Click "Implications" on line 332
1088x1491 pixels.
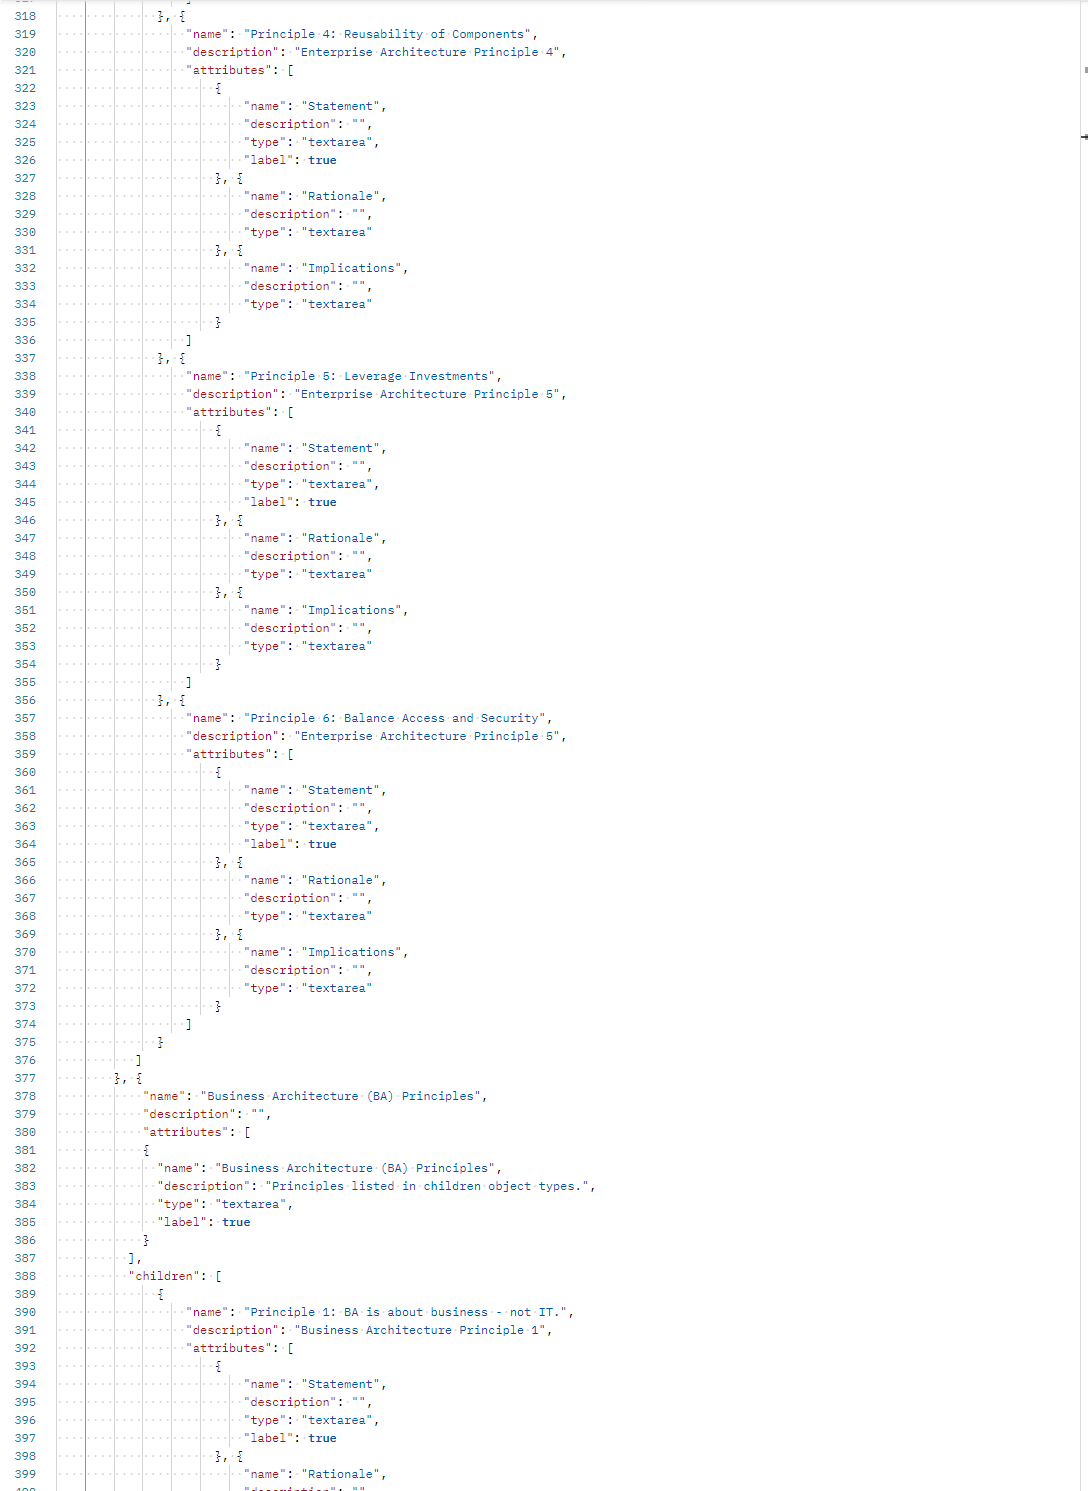click(351, 268)
